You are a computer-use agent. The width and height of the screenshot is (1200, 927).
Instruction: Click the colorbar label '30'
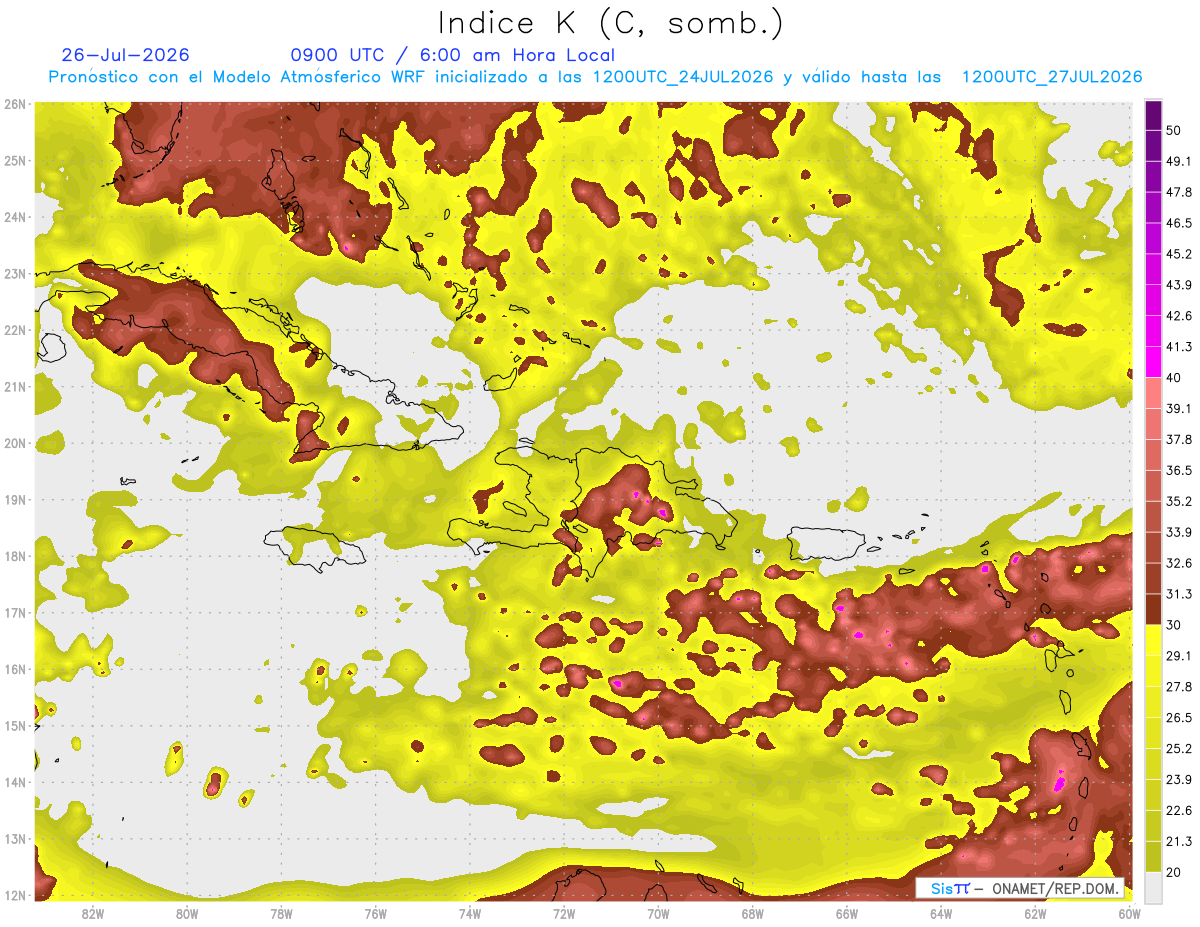point(1175,625)
